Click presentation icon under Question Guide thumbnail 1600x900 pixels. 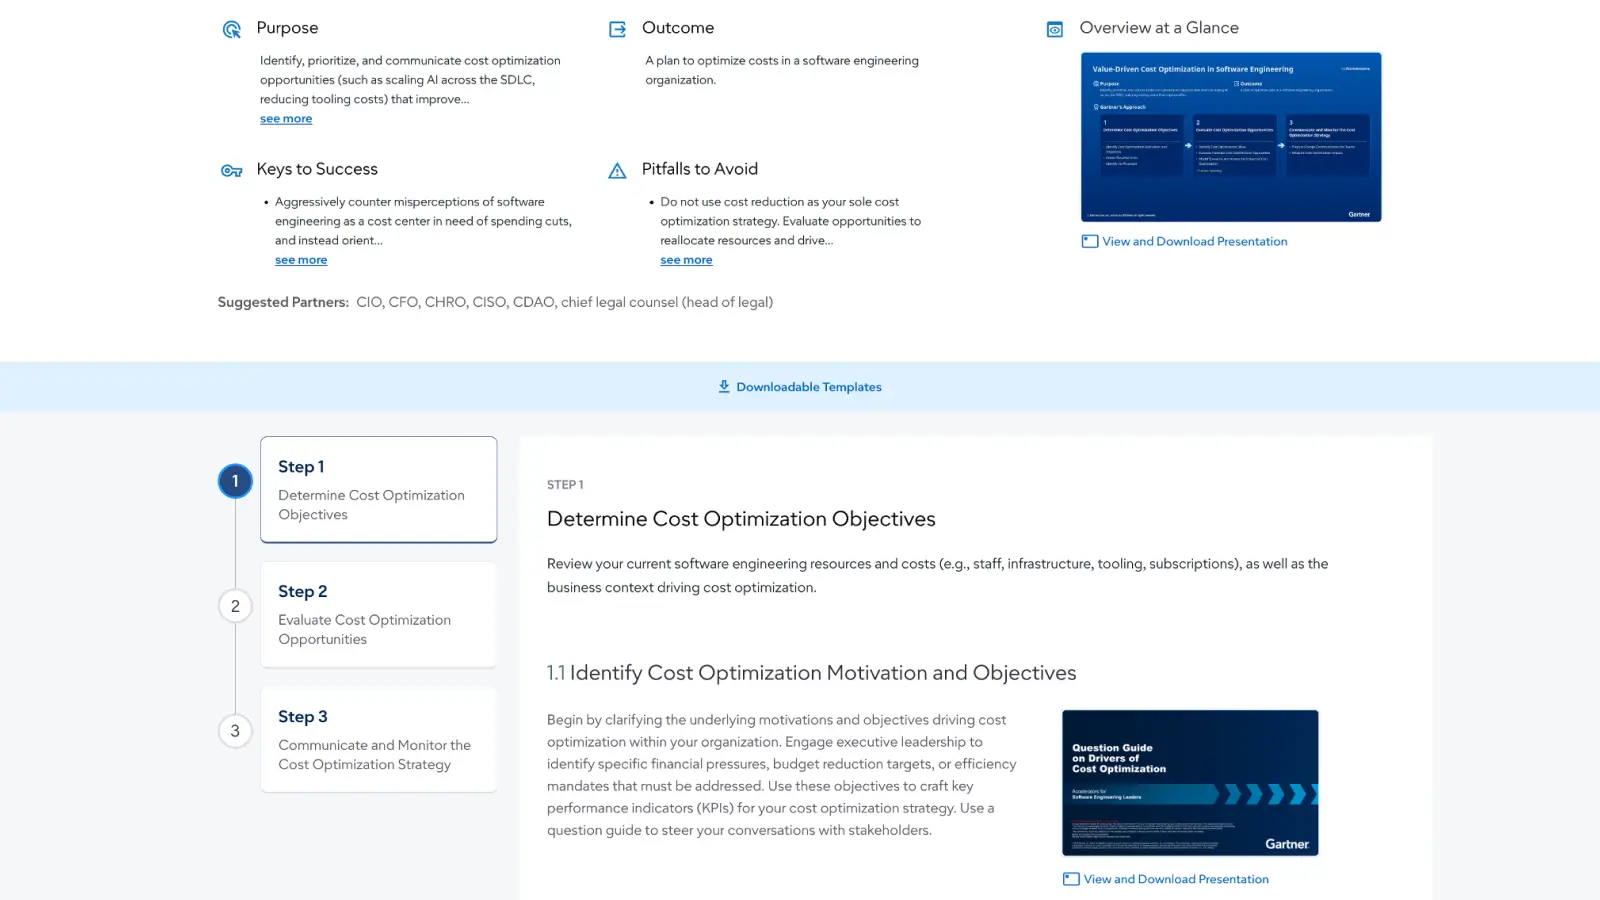point(1071,879)
